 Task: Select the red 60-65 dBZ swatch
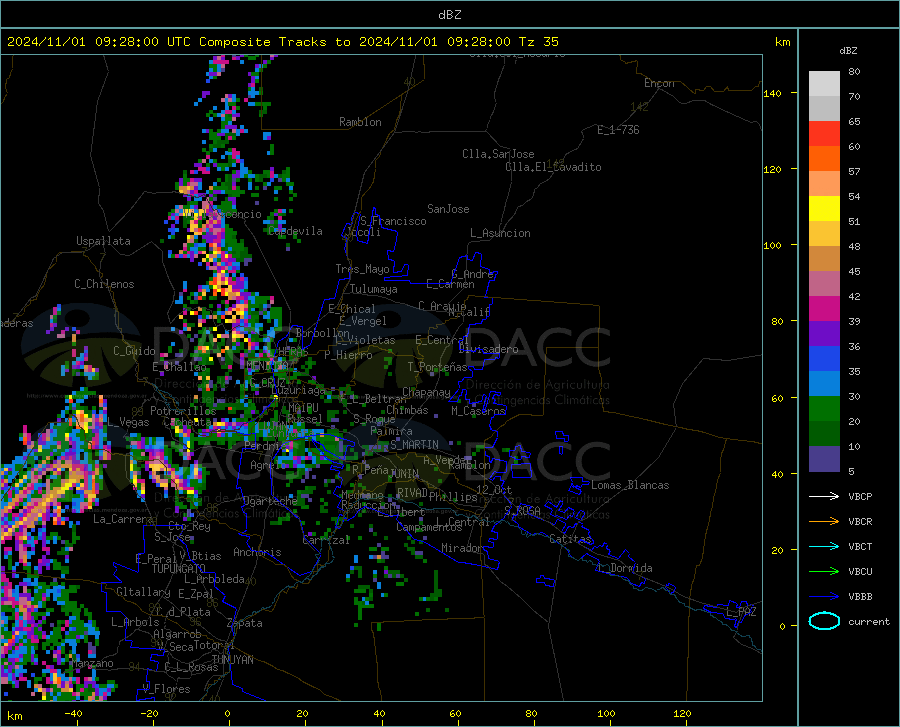pos(824,134)
